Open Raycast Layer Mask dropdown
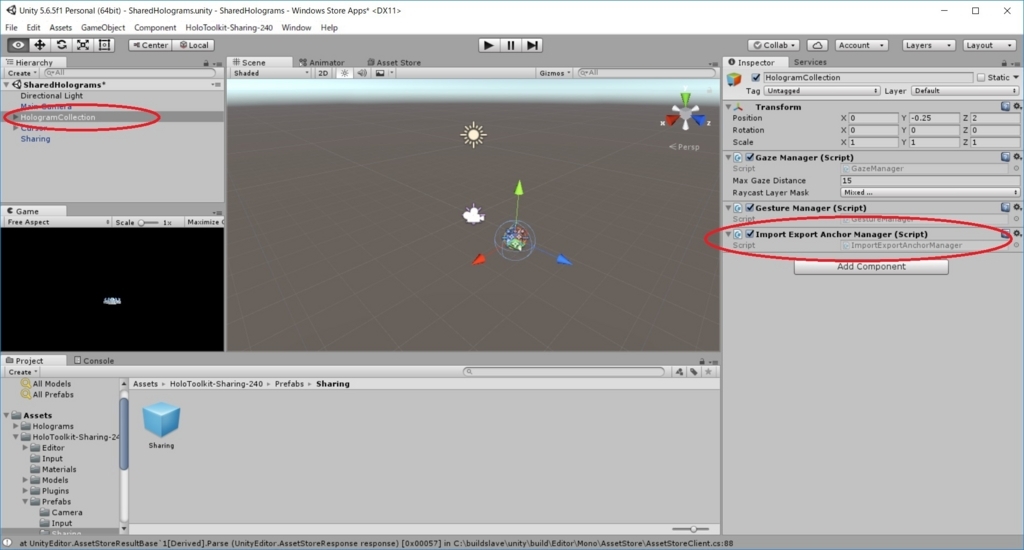This screenshot has height=550, width=1024. (x=930, y=193)
